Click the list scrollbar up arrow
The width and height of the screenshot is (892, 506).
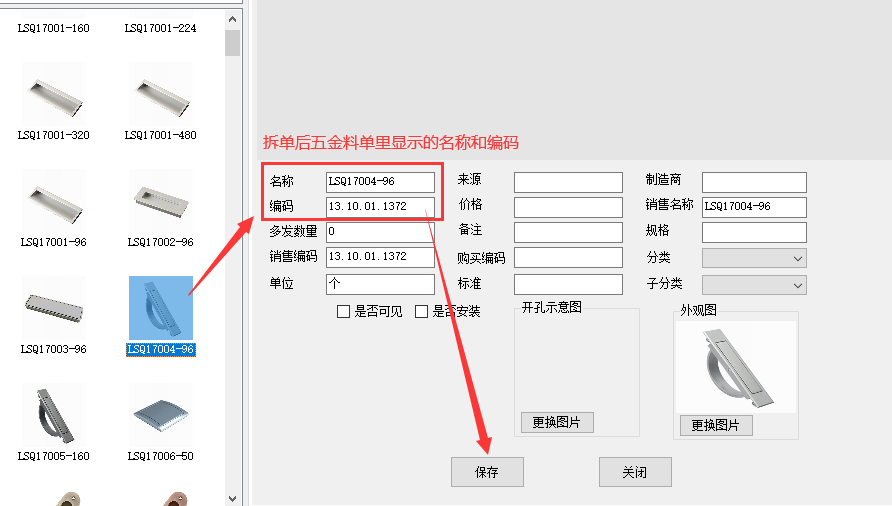pyautogui.click(x=232, y=19)
